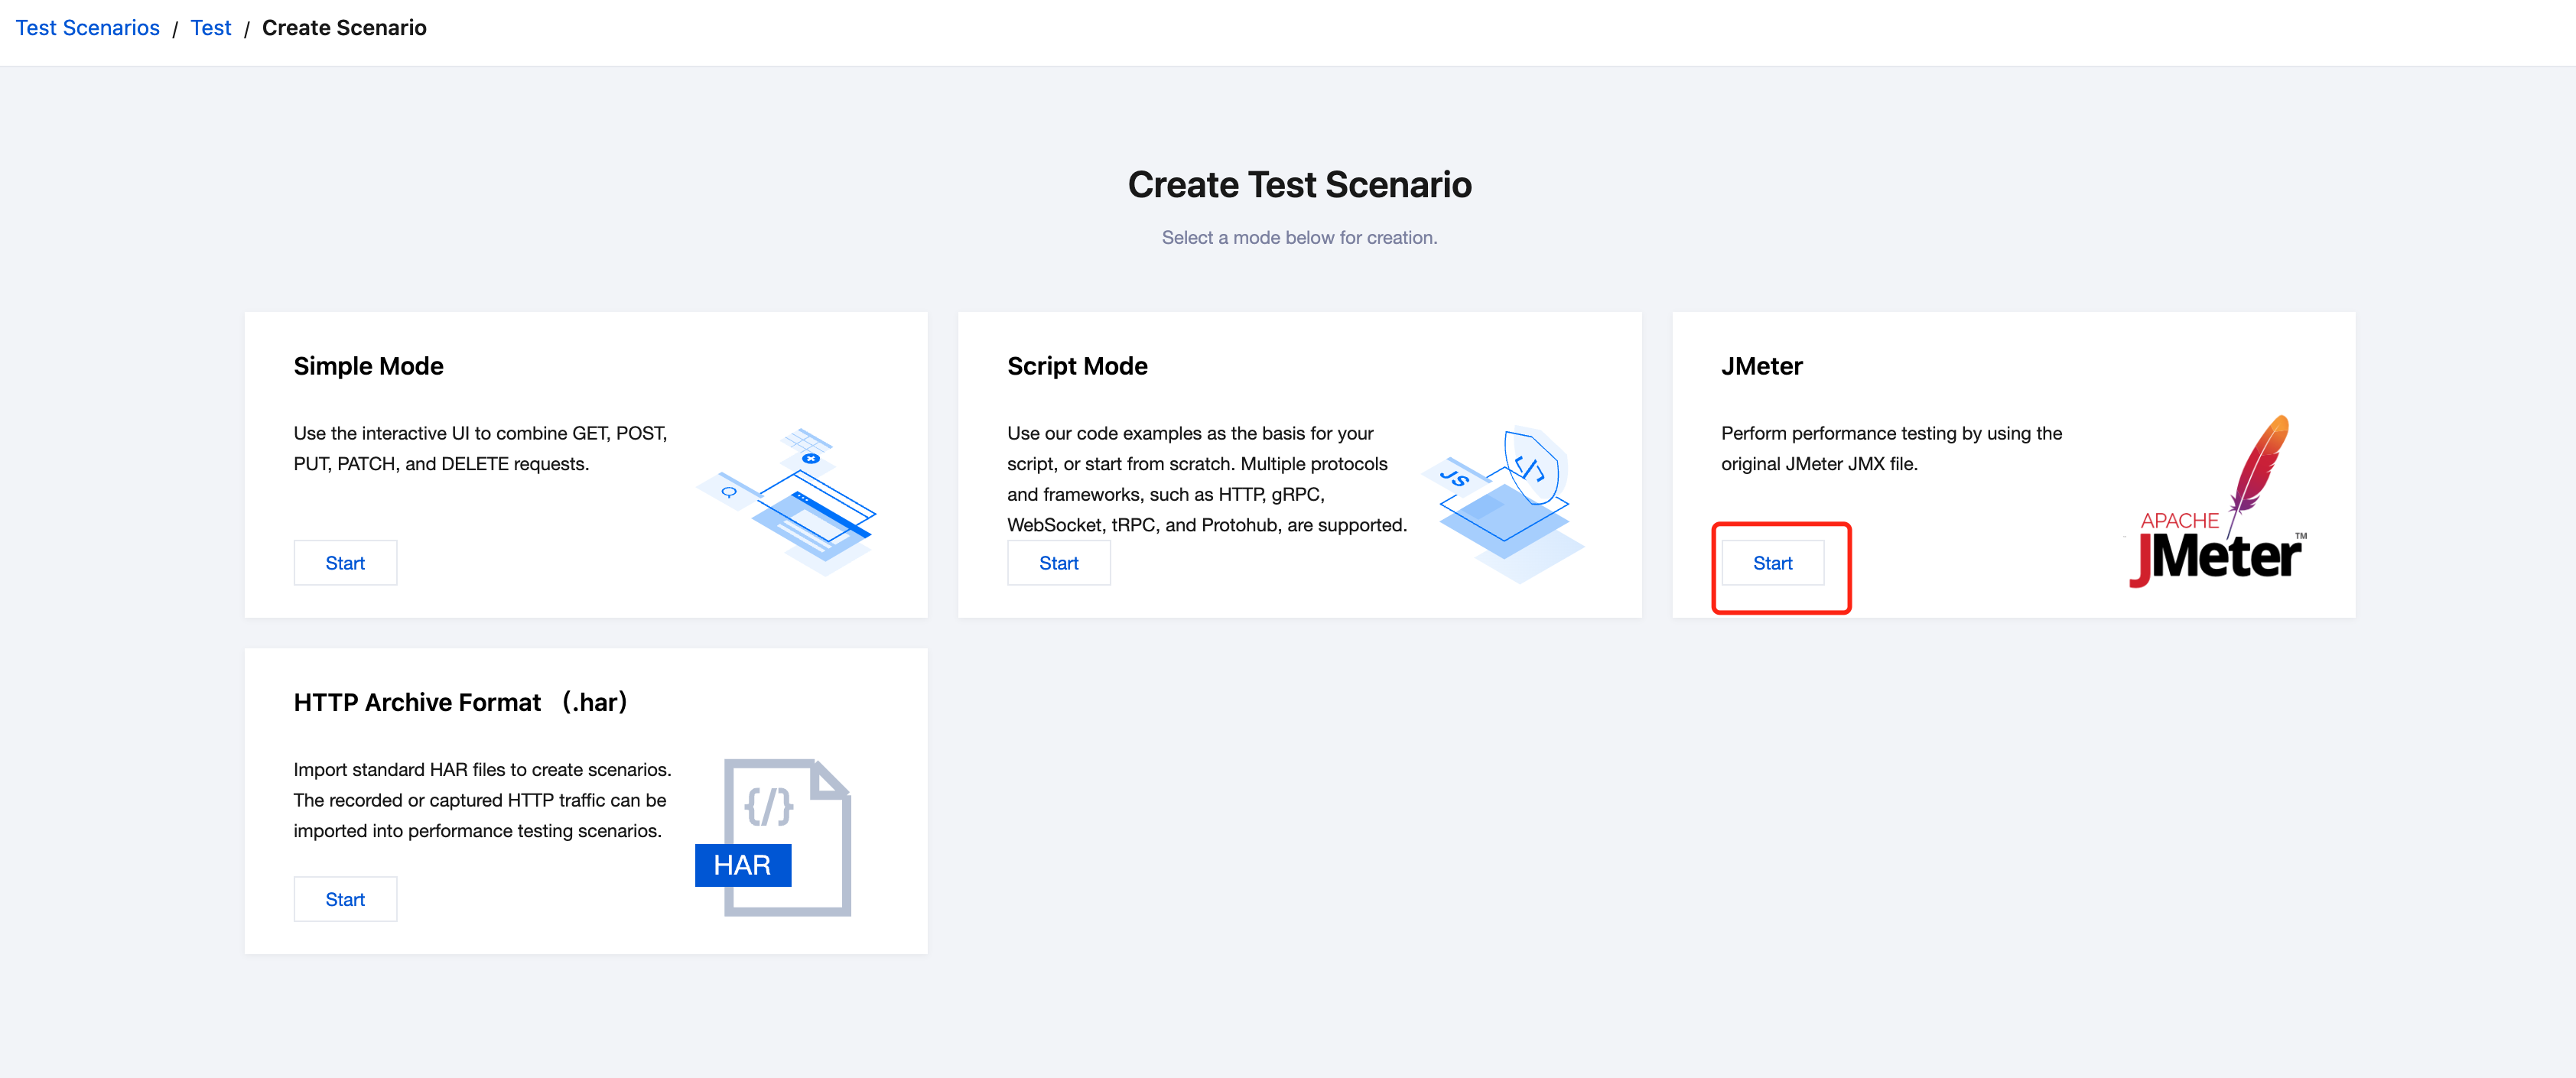The image size is (2576, 1078).
Task: Click the Script Mode protocols description
Action: point(1206,479)
